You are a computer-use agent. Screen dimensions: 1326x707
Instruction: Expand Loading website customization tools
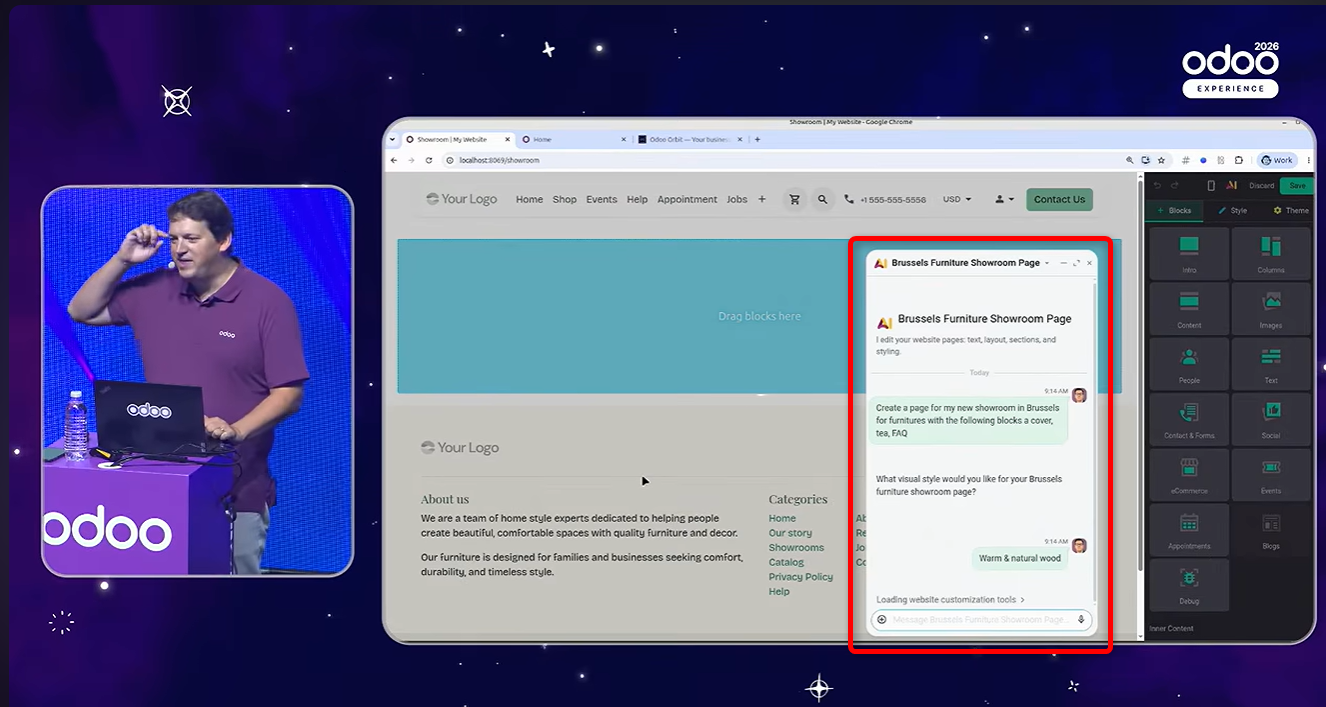click(x=950, y=600)
